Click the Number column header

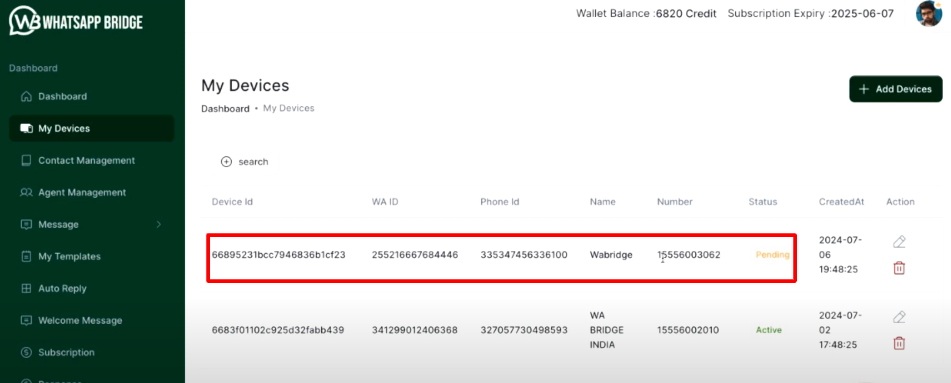point(674,202)
